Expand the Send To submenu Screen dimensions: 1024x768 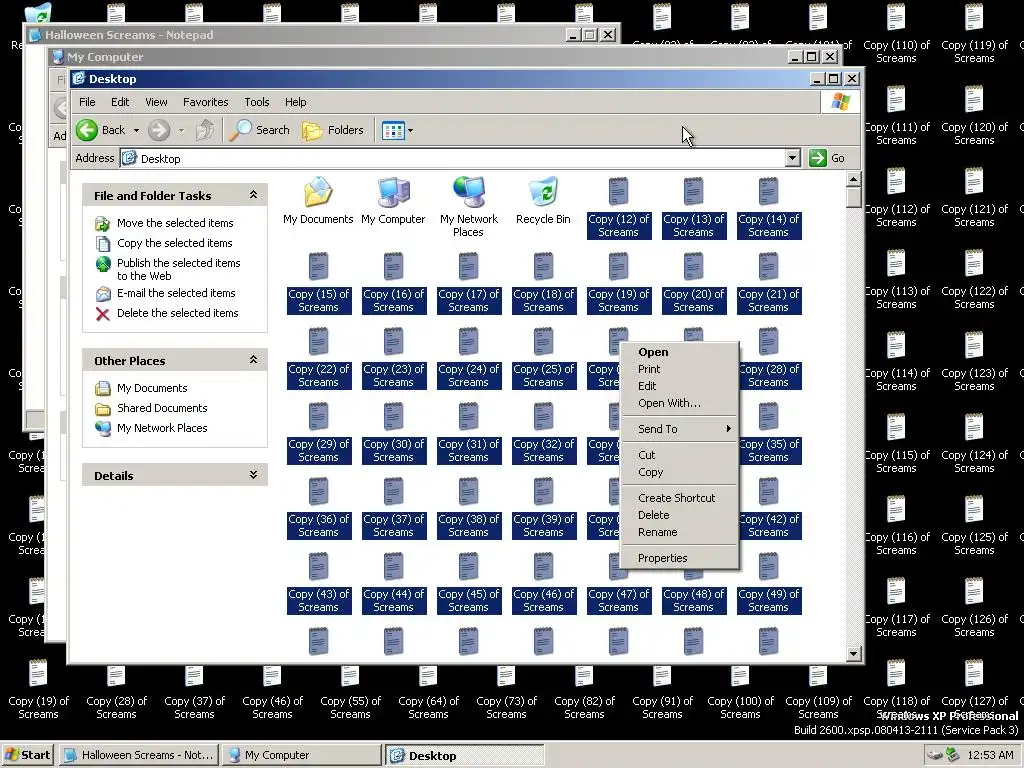(x=679, y=429)
